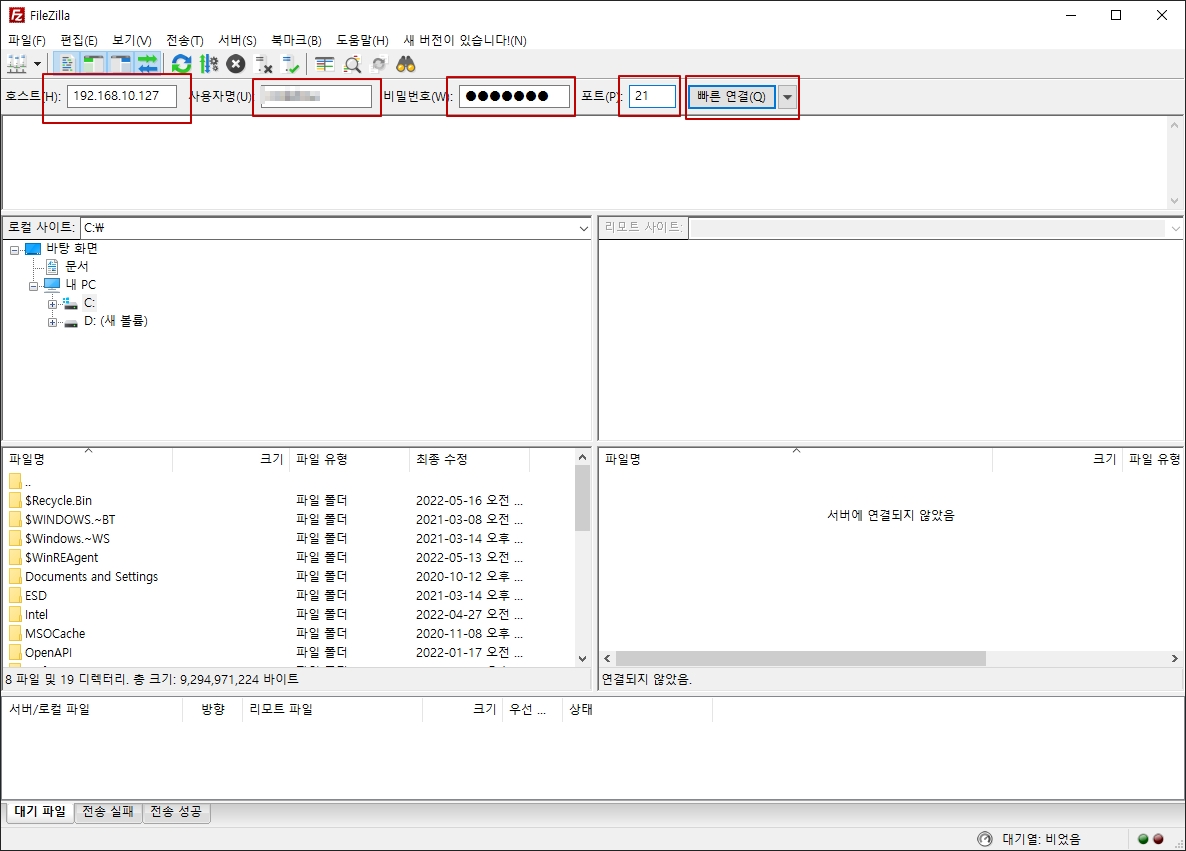Expand the D: (새 볼륨) drive node
This screenshot has width=1186, height=851.
click(52, 322)
